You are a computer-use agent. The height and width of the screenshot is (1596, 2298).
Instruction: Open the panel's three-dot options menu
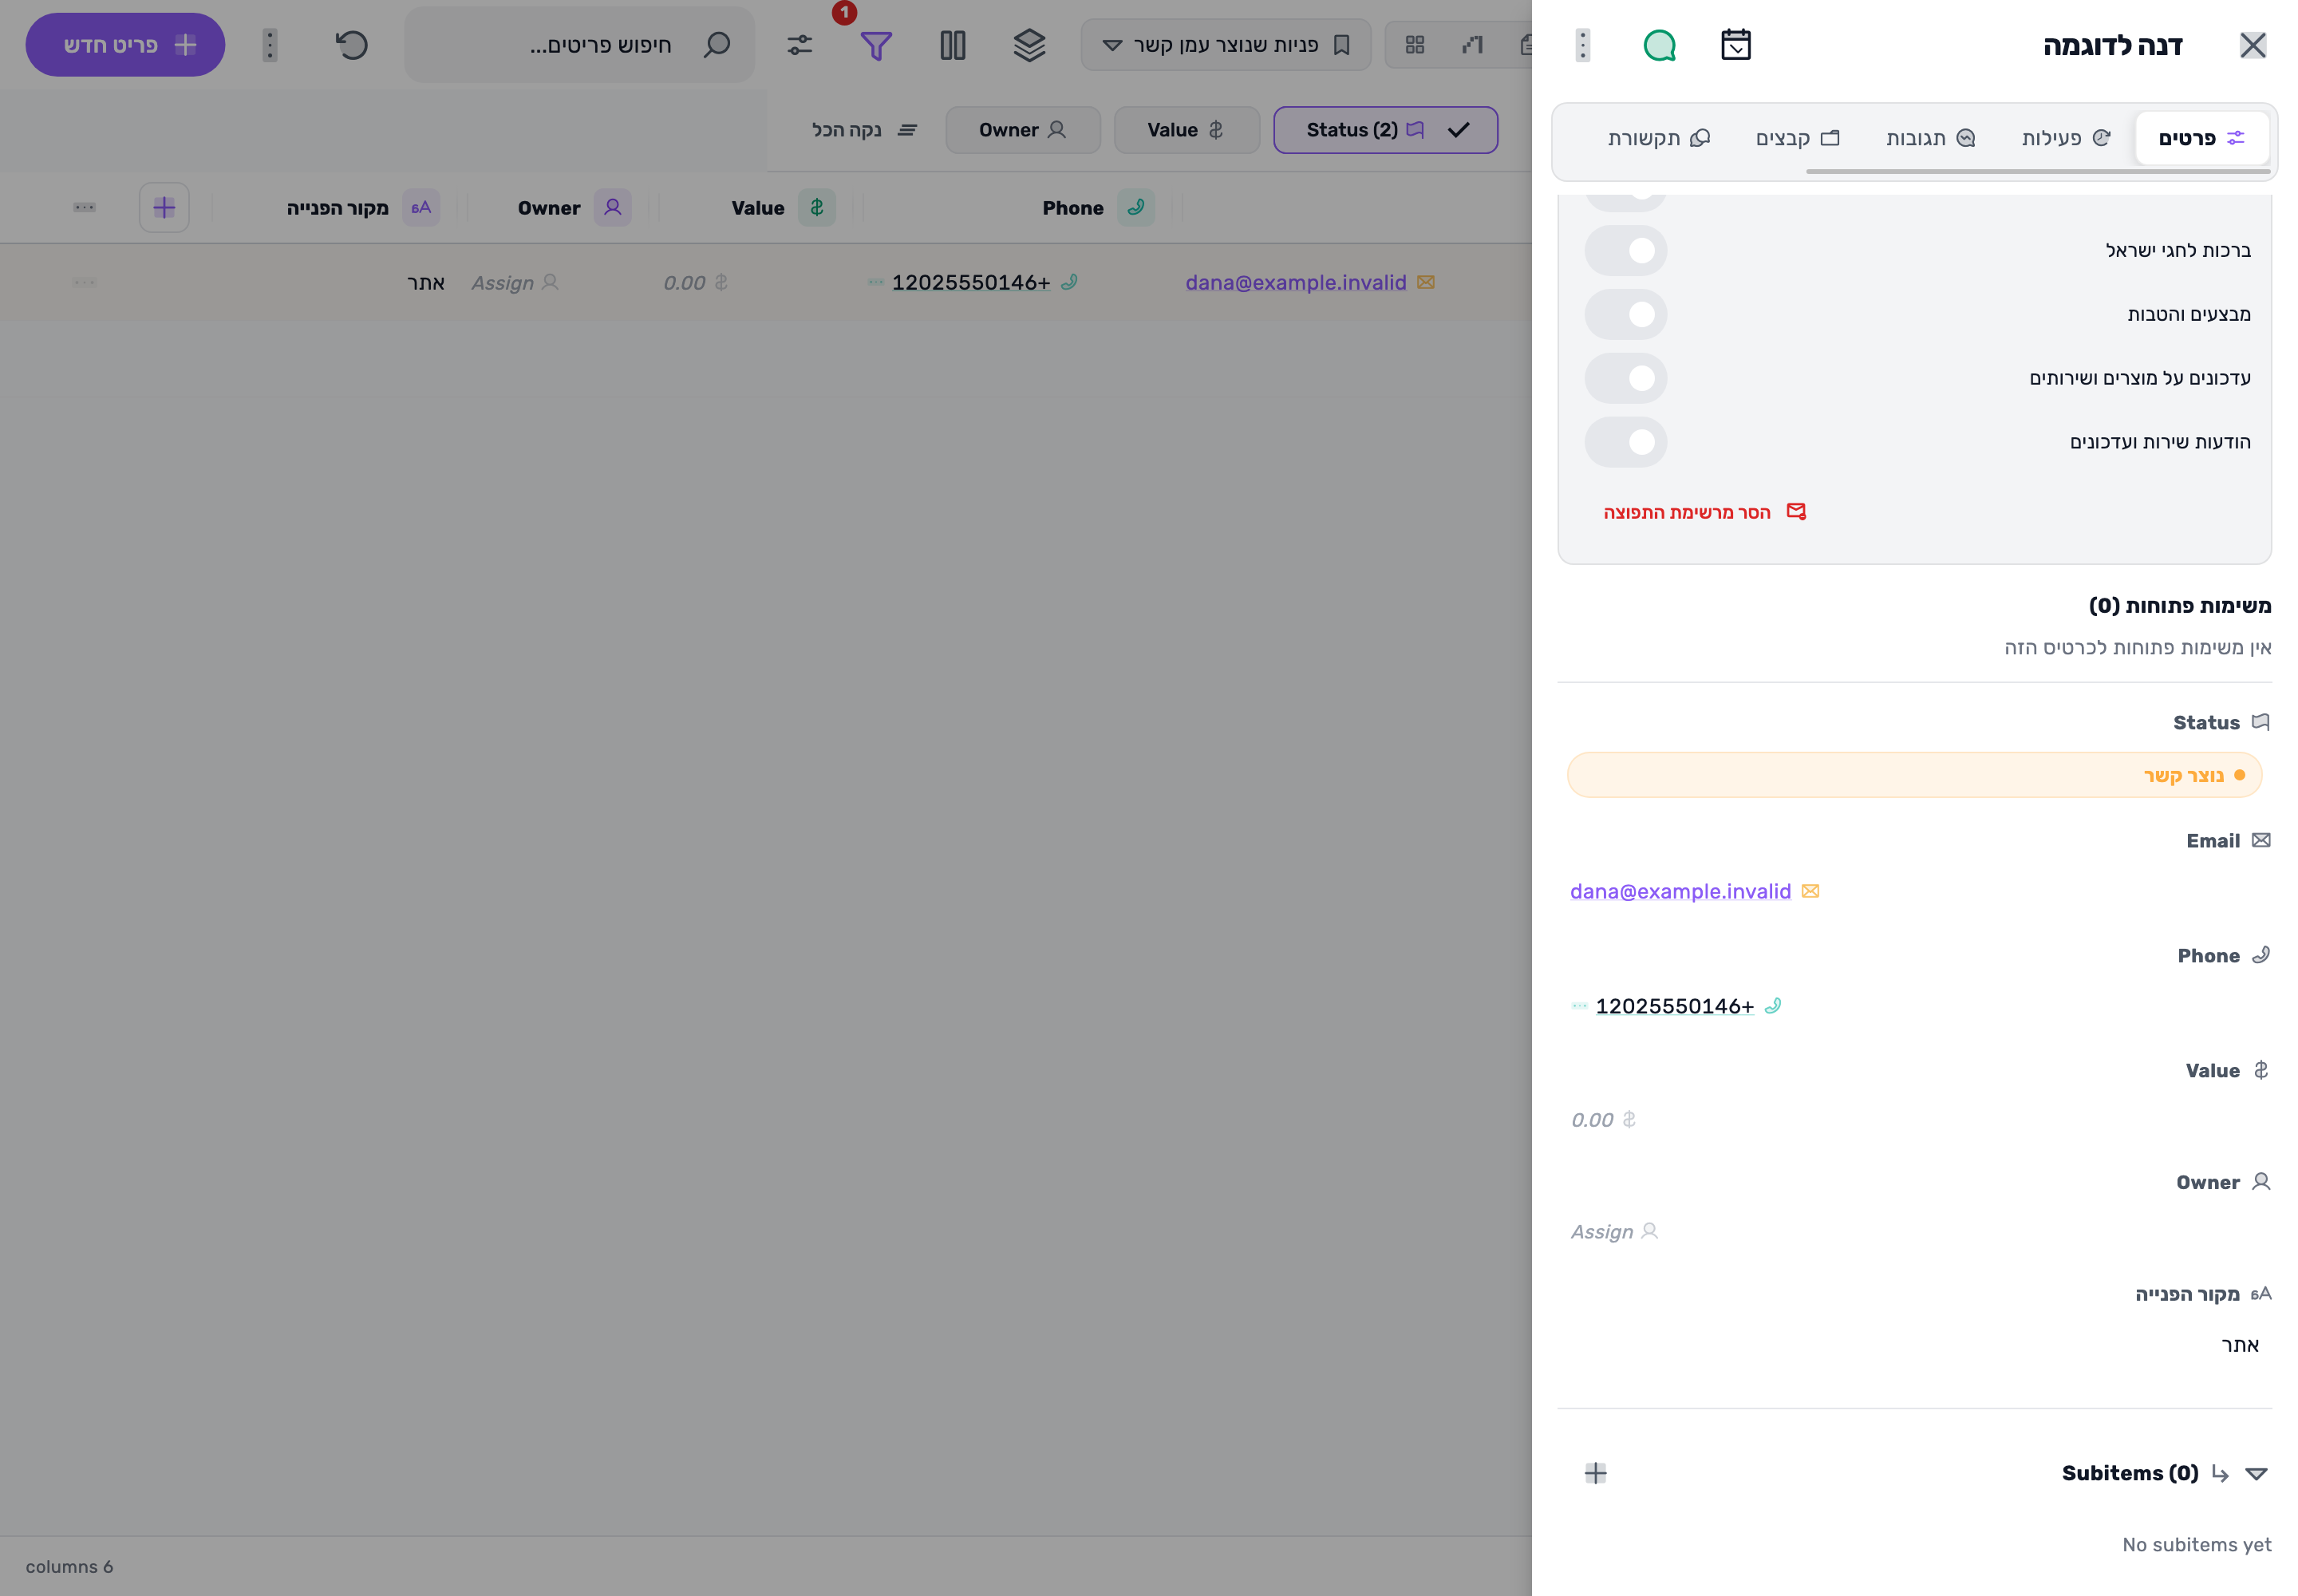pyautogui.click(x=1582, y=45)
